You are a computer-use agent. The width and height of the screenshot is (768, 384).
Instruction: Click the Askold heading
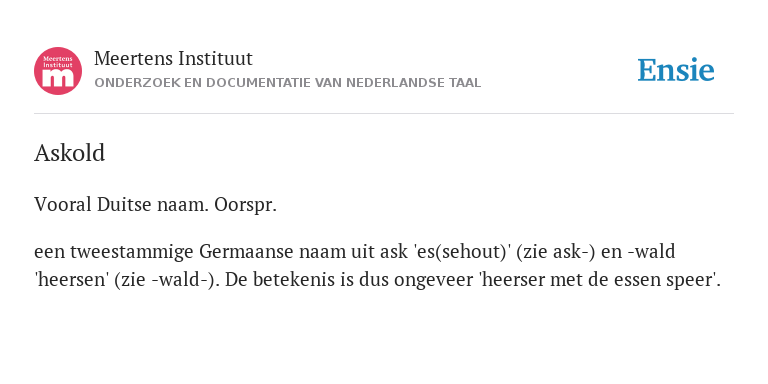click(70, 153)
